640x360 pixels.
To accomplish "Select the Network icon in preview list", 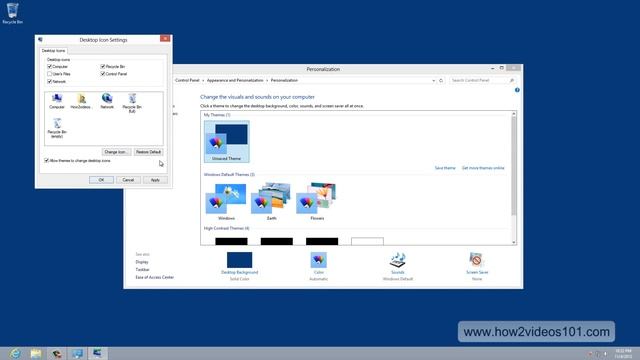I will pyautogui.click(x=107, y=101).
